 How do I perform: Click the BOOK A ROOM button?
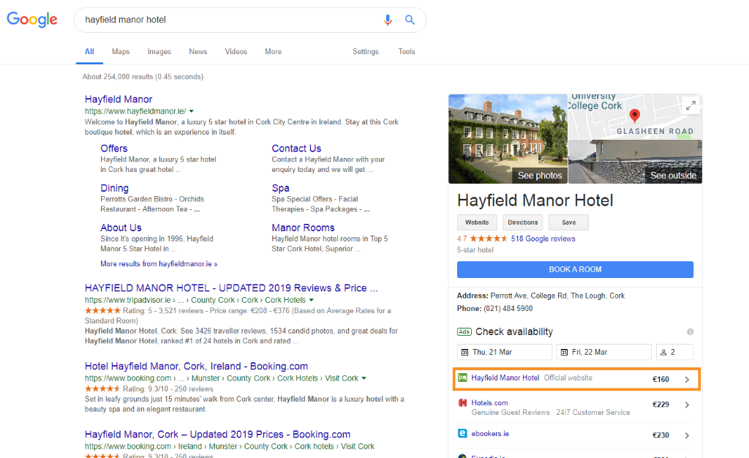575,270
